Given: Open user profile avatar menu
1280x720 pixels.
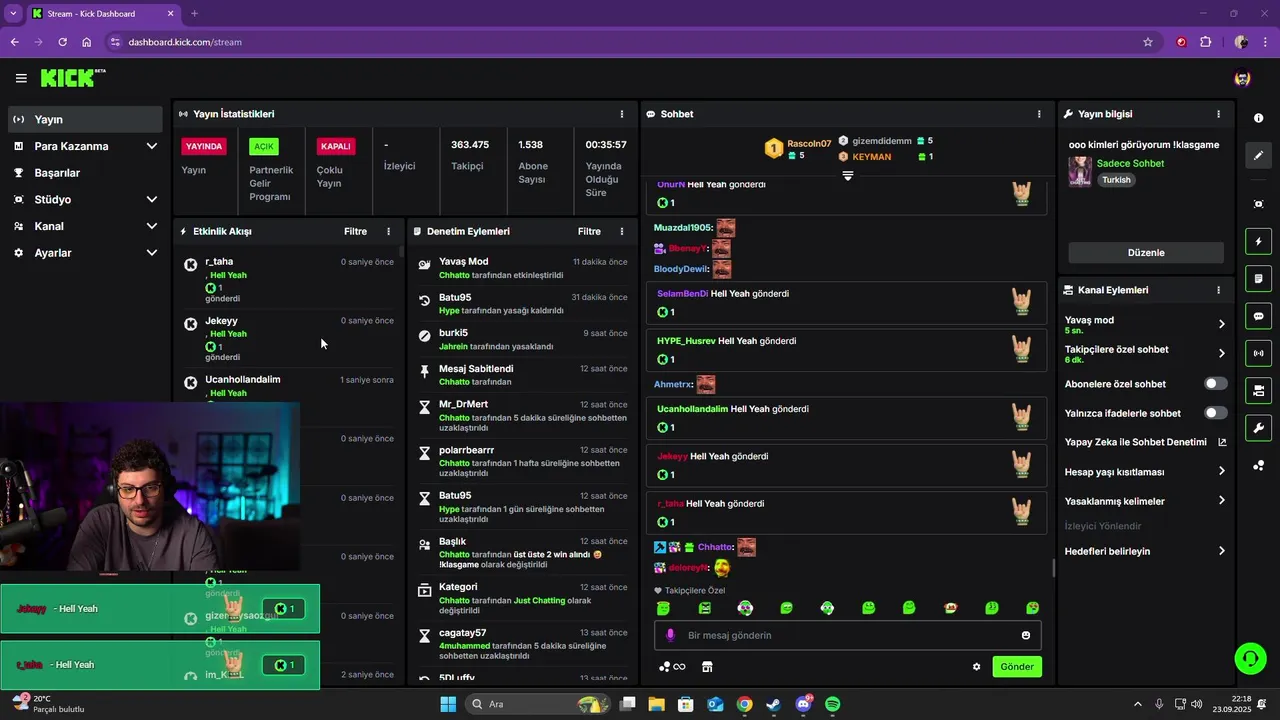Looking at the screenshot, I should pos(1242,78).
